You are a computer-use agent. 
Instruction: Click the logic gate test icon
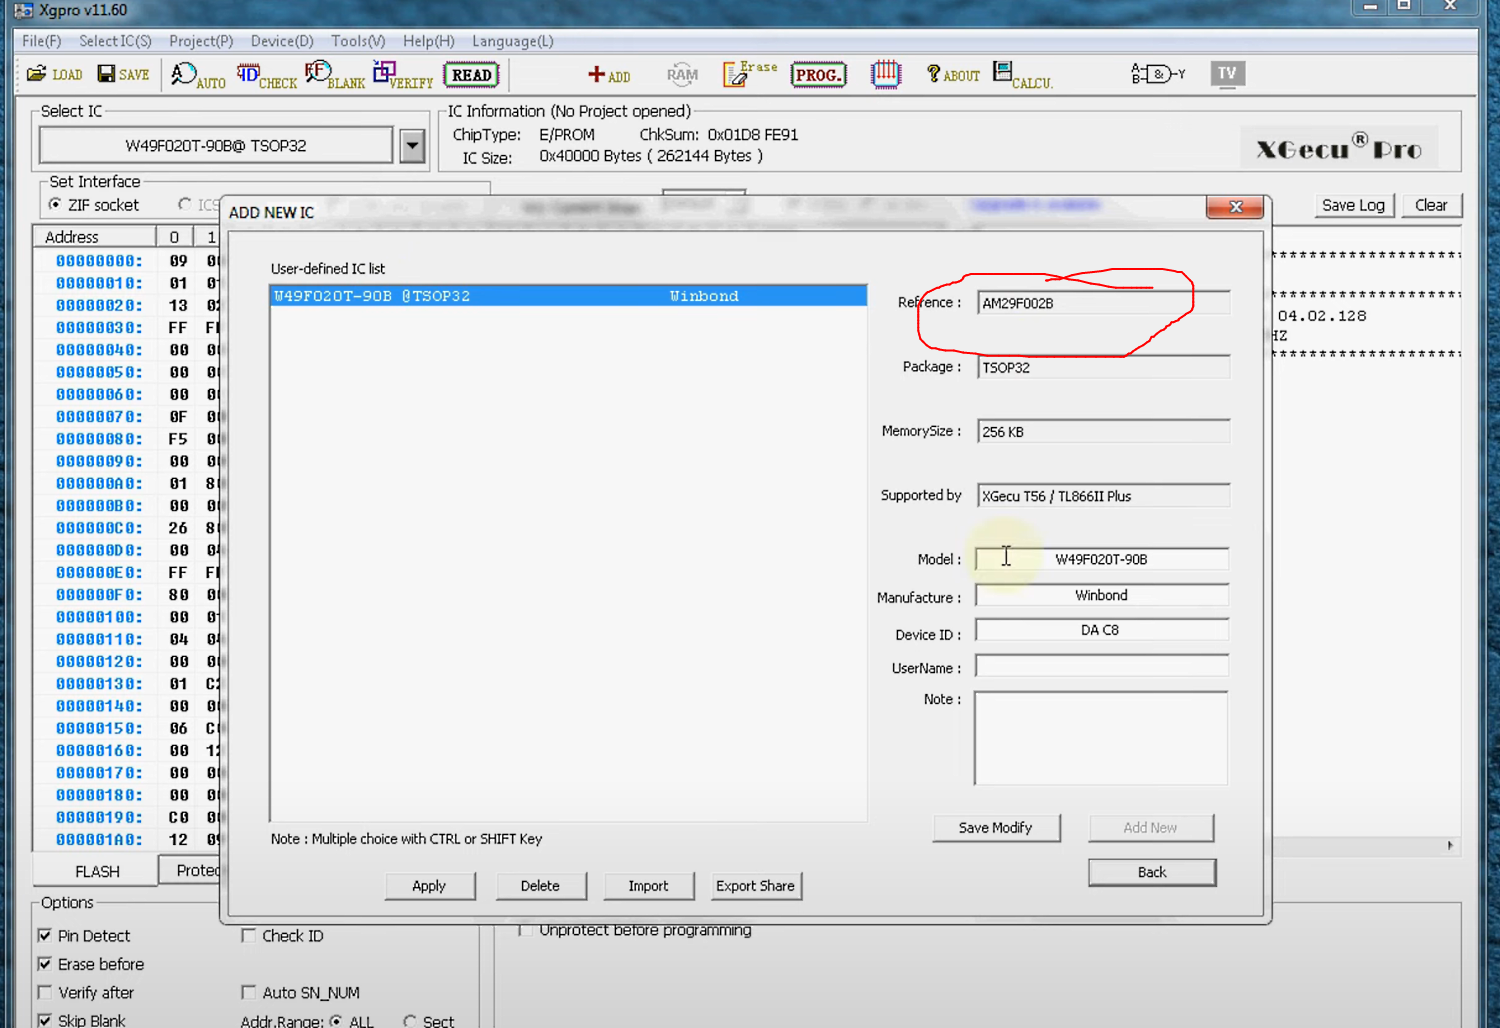pos(1158,74)
